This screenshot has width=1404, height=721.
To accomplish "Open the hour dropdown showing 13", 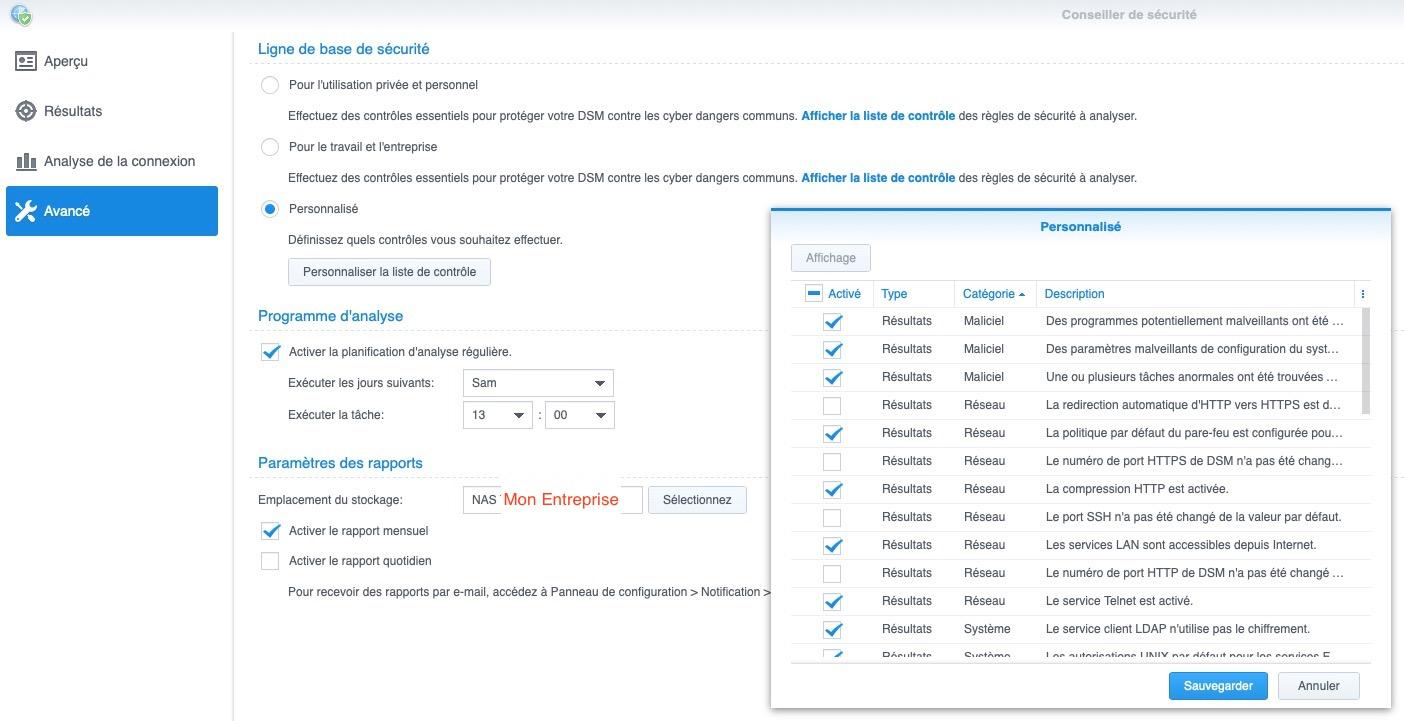I will [x=497, y=415].
